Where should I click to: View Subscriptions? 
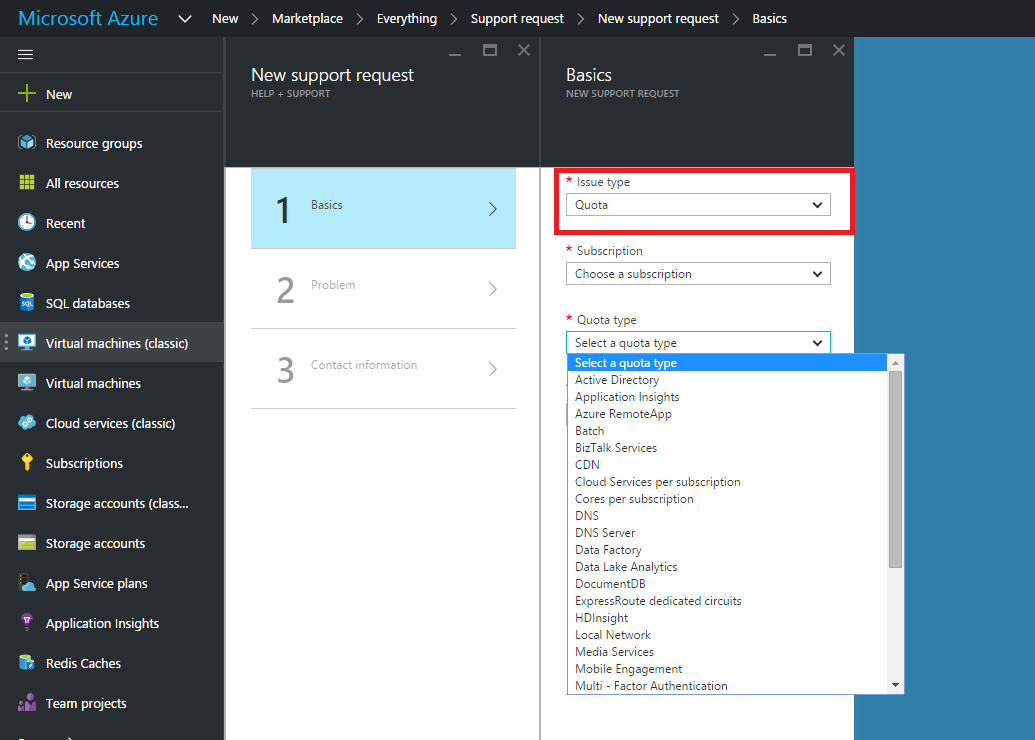[x=84, y=462]
